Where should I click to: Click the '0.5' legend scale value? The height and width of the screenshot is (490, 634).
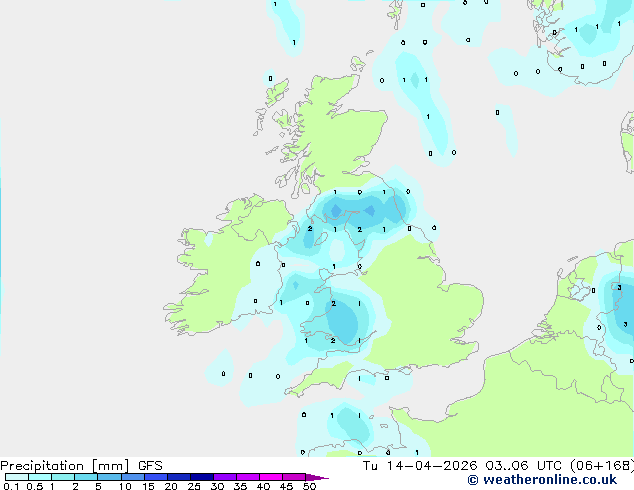point(34,486)
